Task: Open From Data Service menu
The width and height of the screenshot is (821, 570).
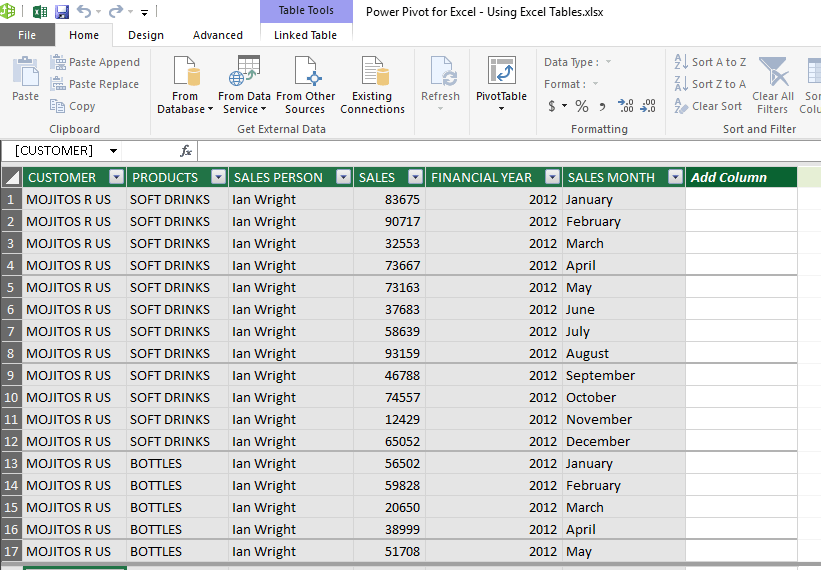Action: [244, 85]
